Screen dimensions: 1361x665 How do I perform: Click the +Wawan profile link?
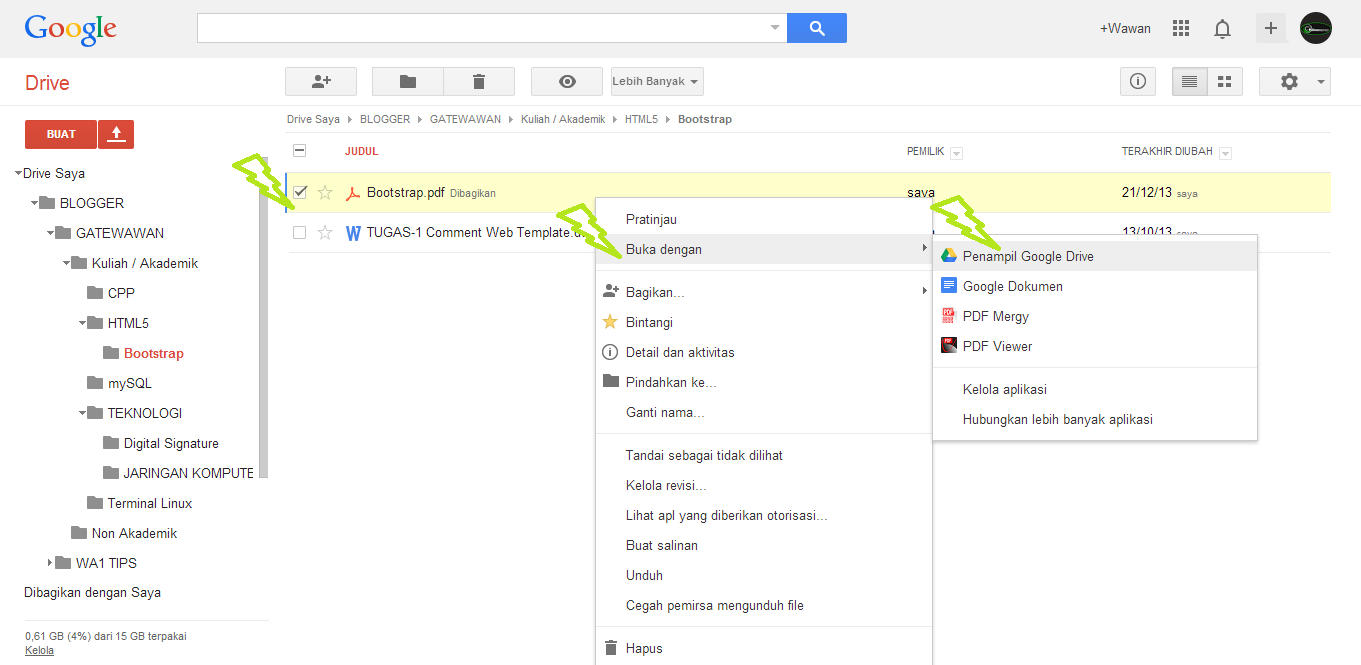[x=1125, y=28]
